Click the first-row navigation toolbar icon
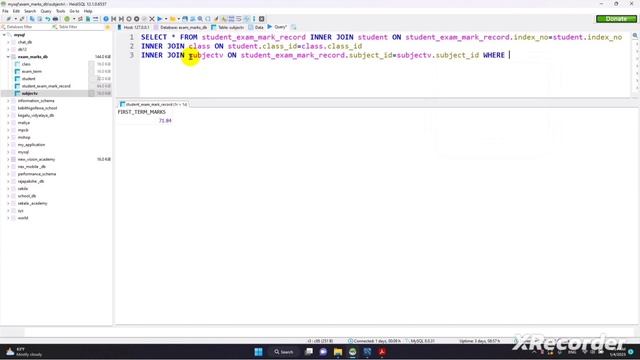The width and height of the screenshot is (640, 360). tap(113, 19)
